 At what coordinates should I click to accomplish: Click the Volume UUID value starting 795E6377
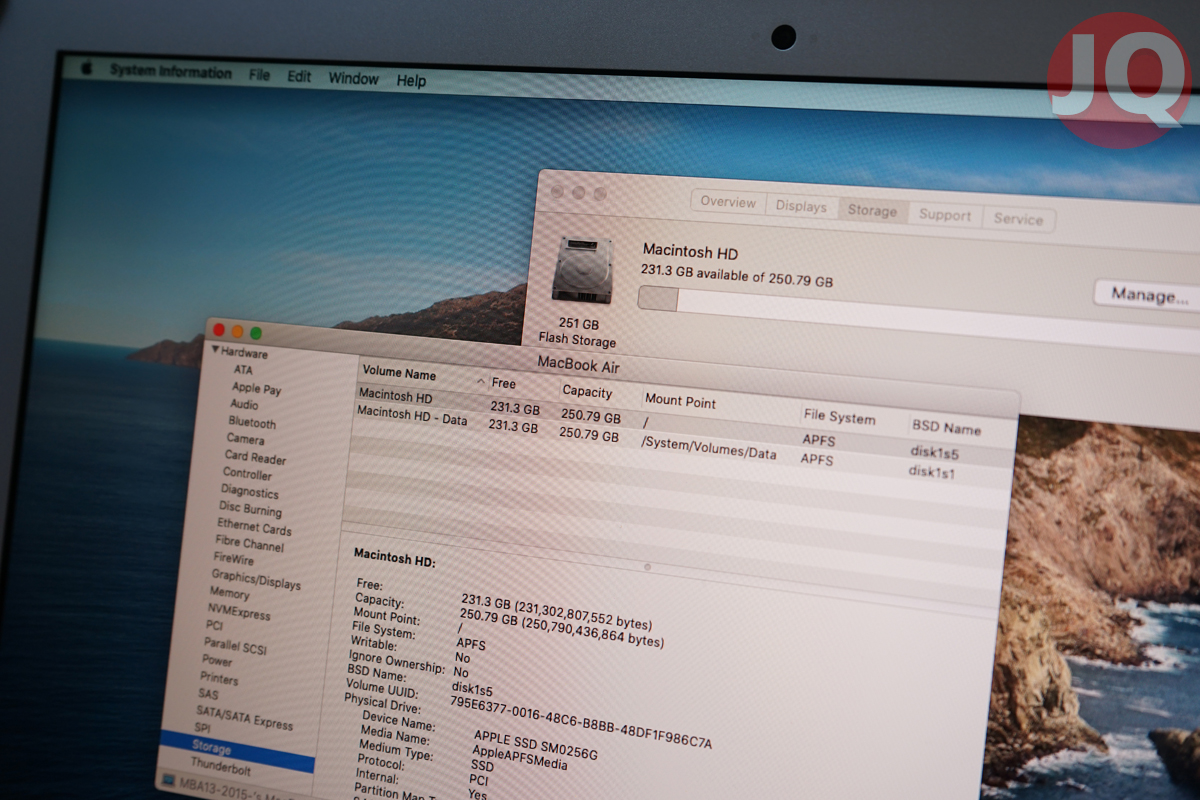(x=581, y=722)
